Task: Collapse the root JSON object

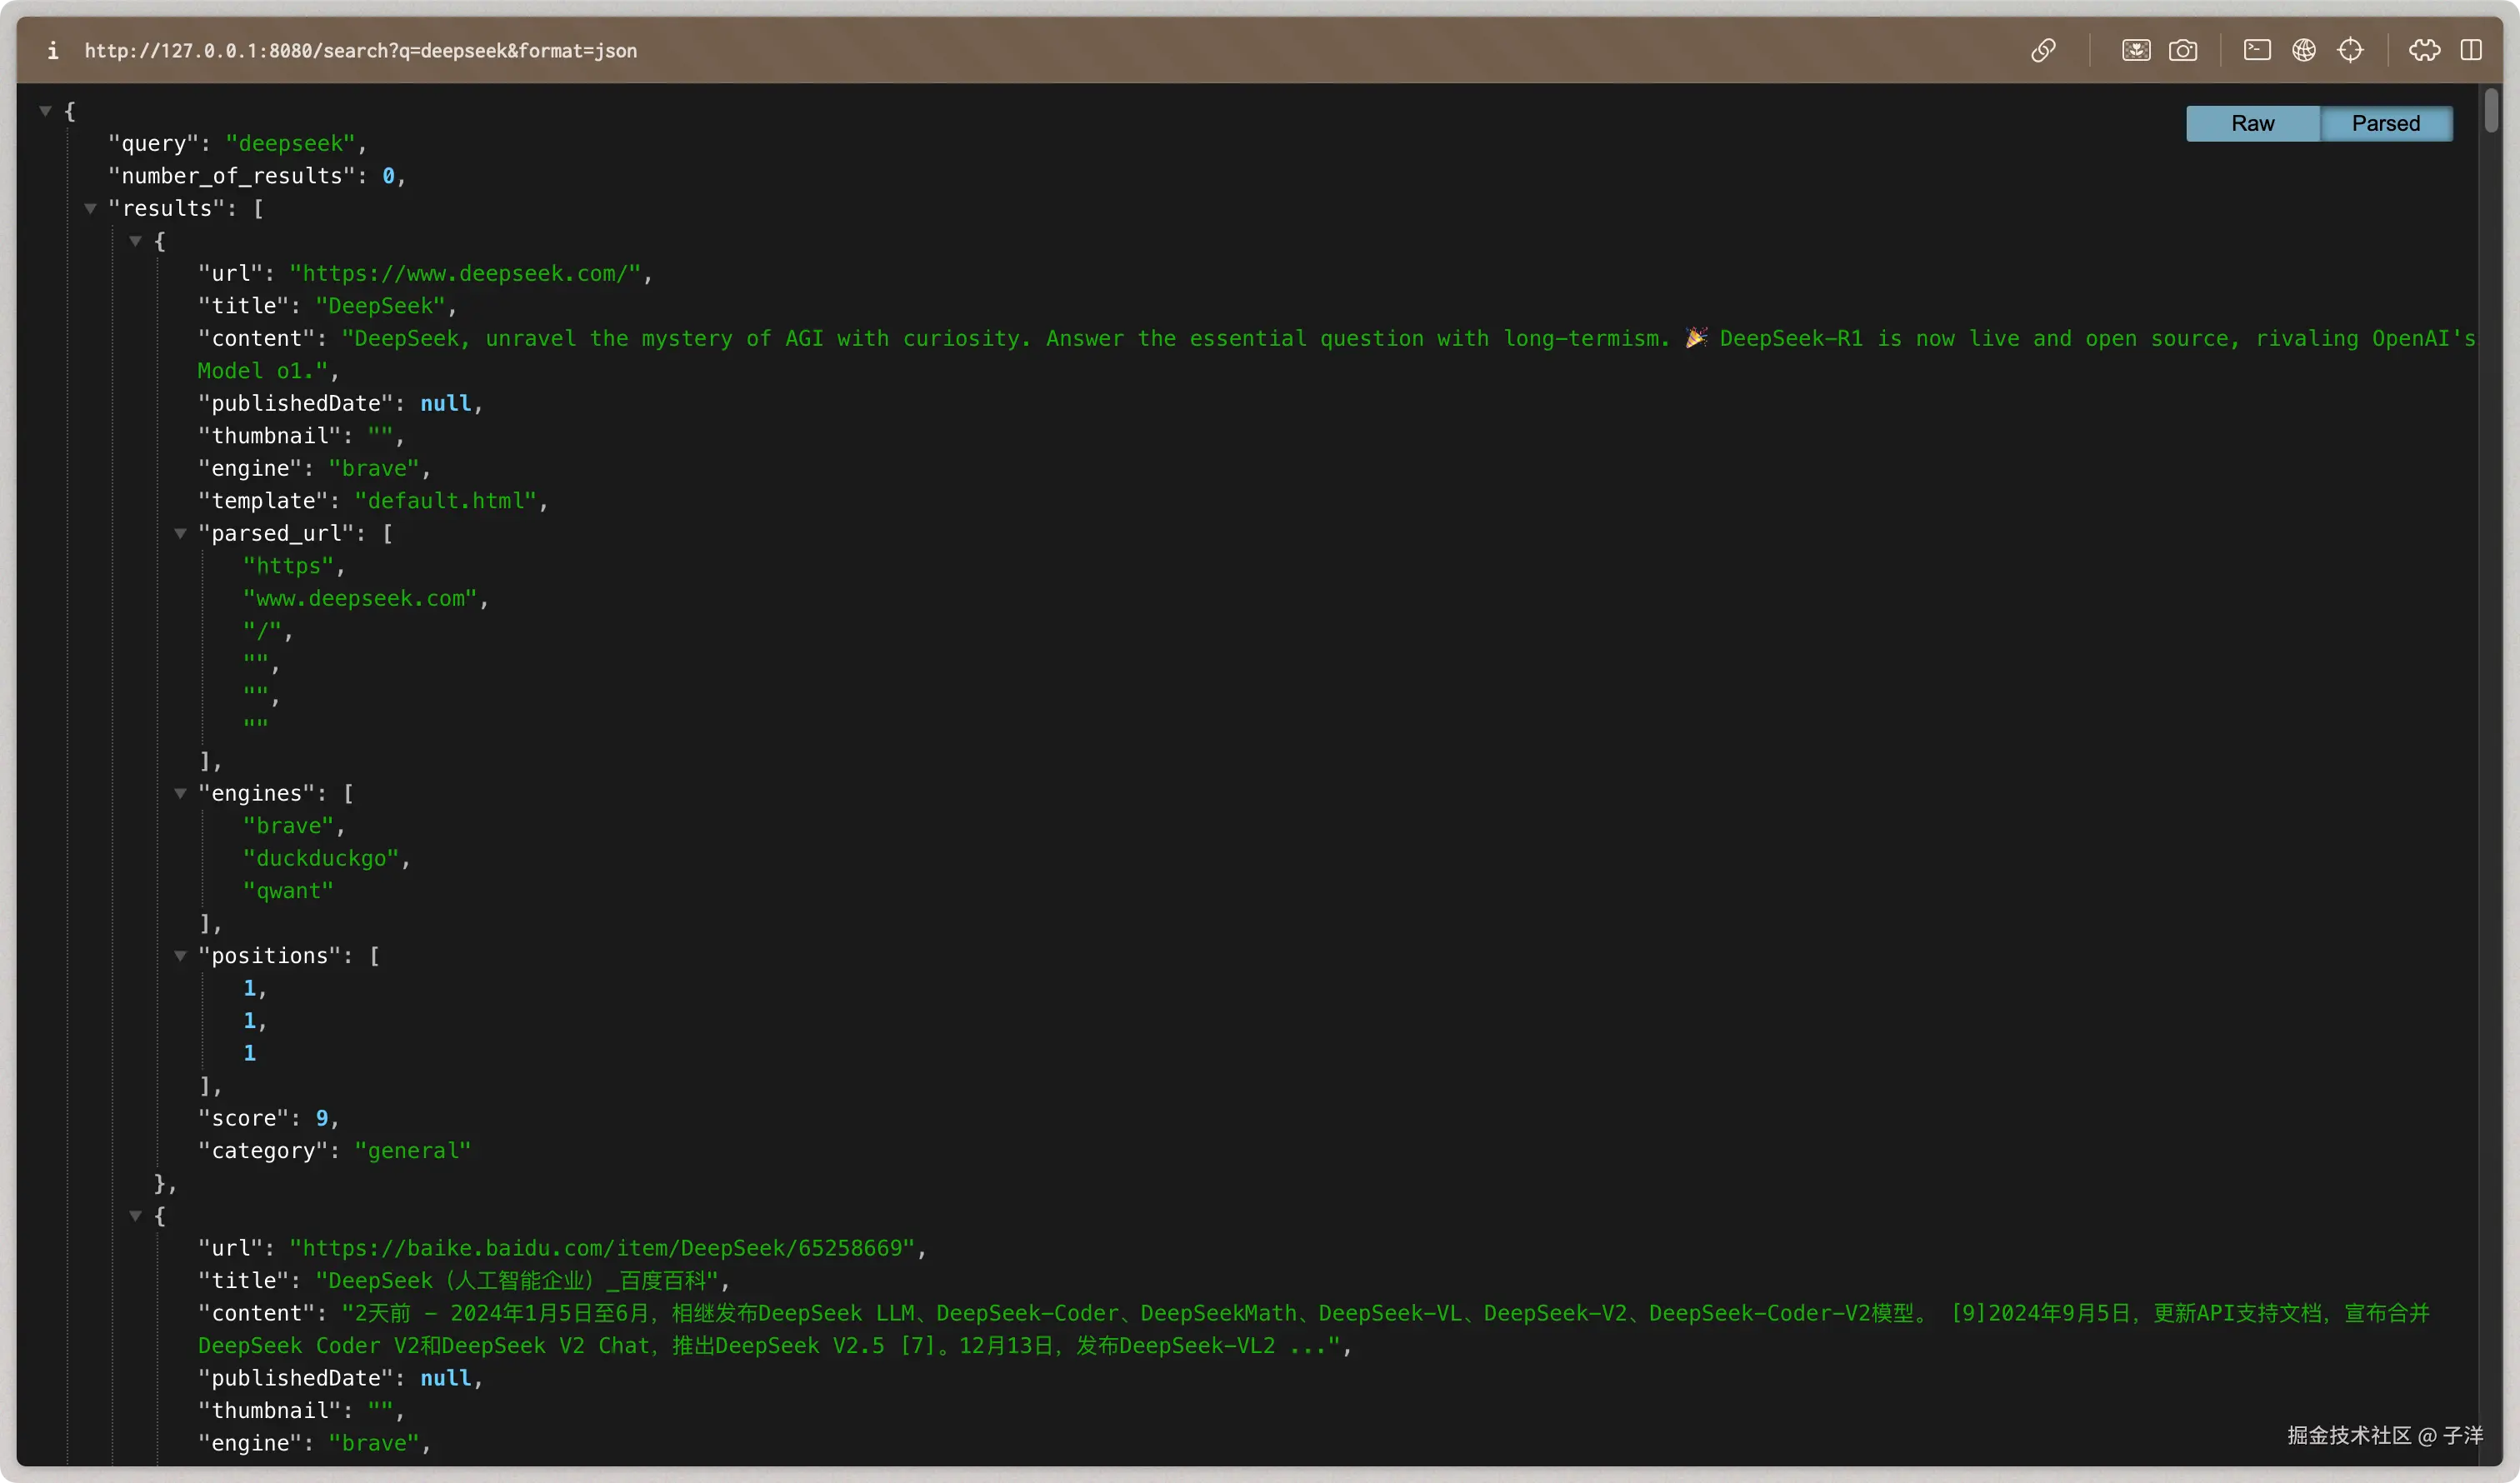Action: (x=45, y=111)
